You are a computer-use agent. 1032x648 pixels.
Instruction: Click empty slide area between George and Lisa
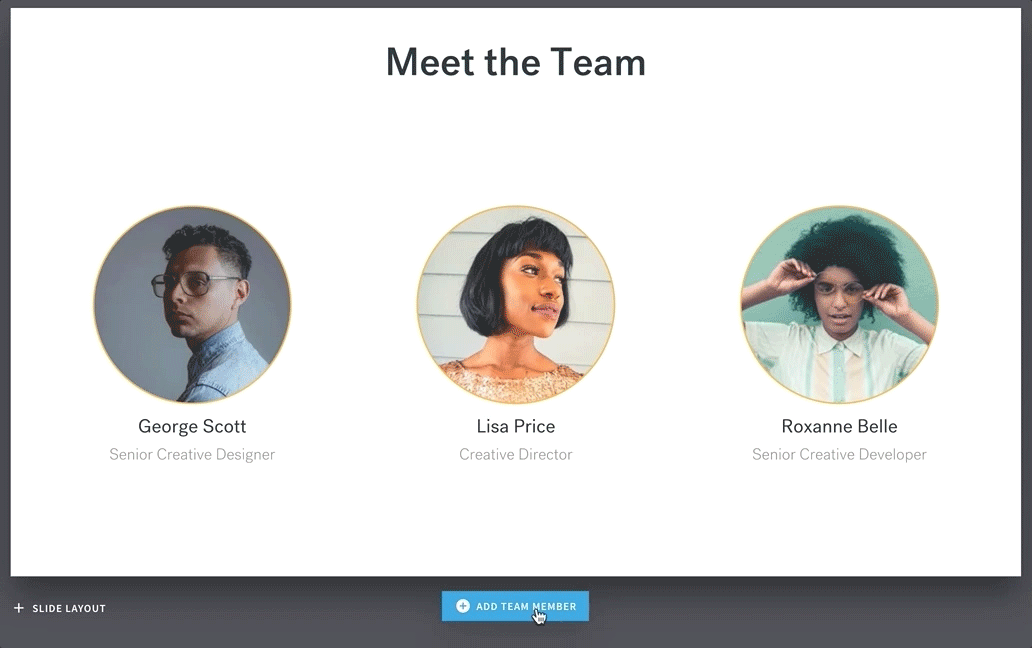pyautogui.click(x=354, y=305)
